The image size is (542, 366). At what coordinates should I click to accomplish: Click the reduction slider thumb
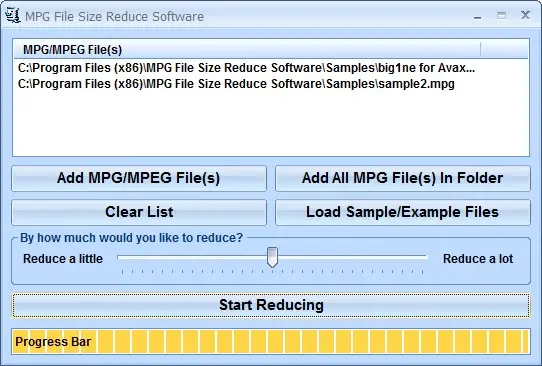click(272, 257)
